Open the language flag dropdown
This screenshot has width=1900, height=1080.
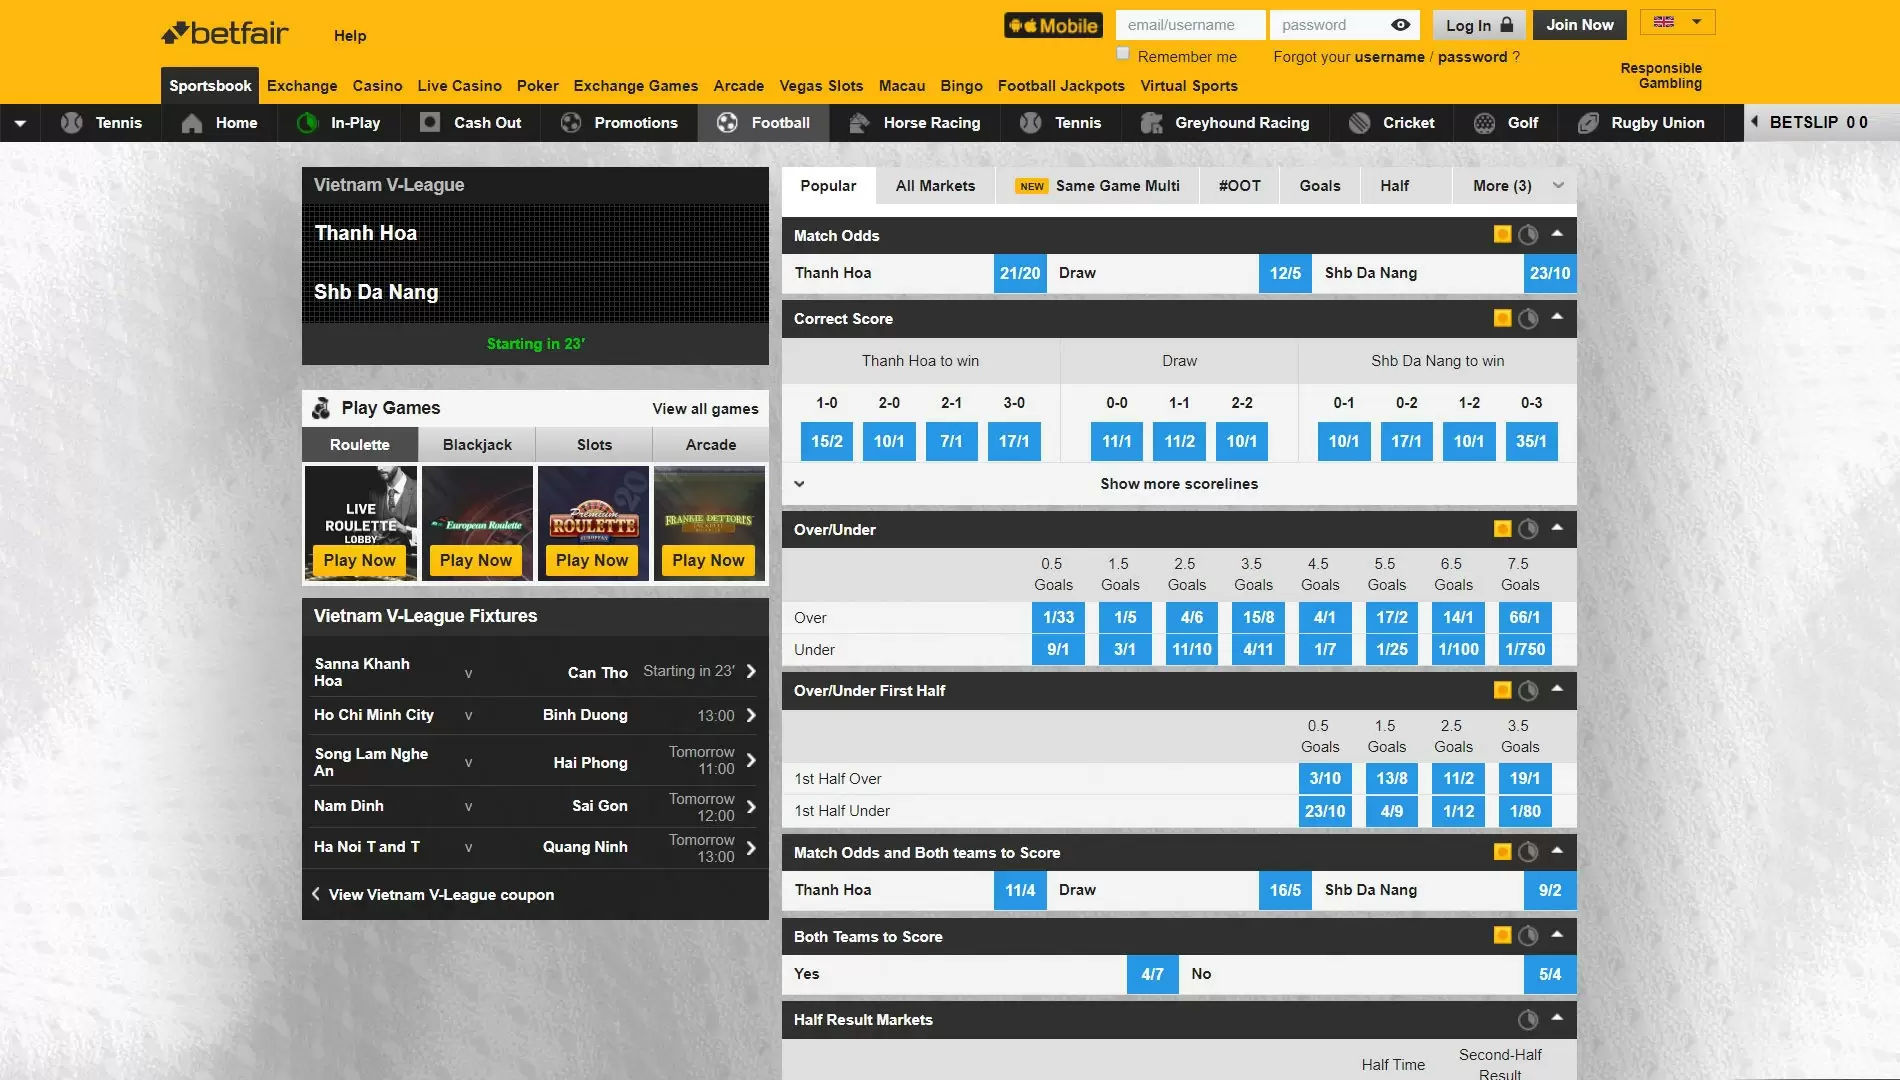tap(1678, 22)
